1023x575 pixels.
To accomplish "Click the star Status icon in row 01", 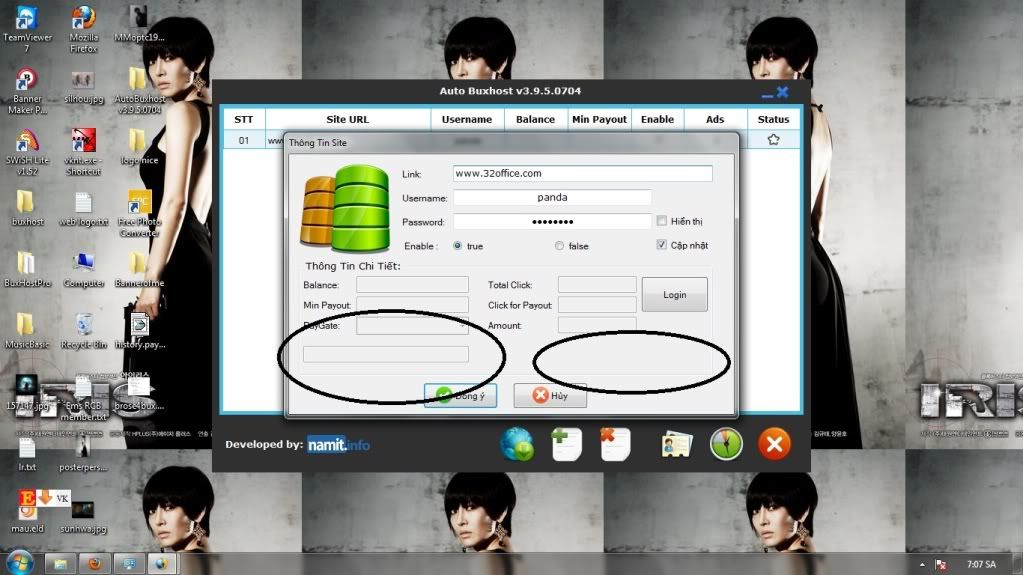I will coord(773,141).
